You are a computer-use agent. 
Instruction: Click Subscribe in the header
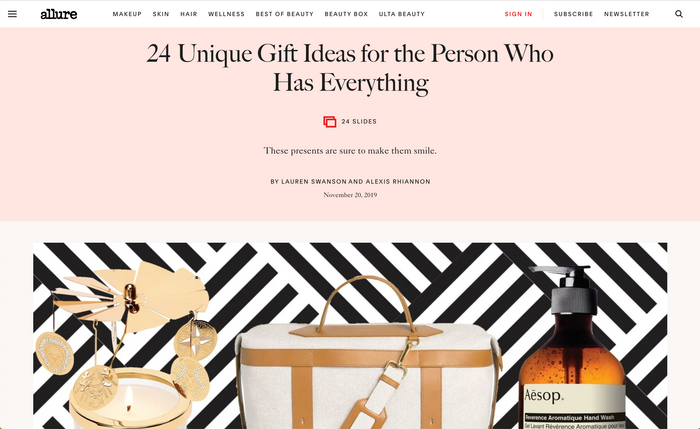click(x=574, y=14)
